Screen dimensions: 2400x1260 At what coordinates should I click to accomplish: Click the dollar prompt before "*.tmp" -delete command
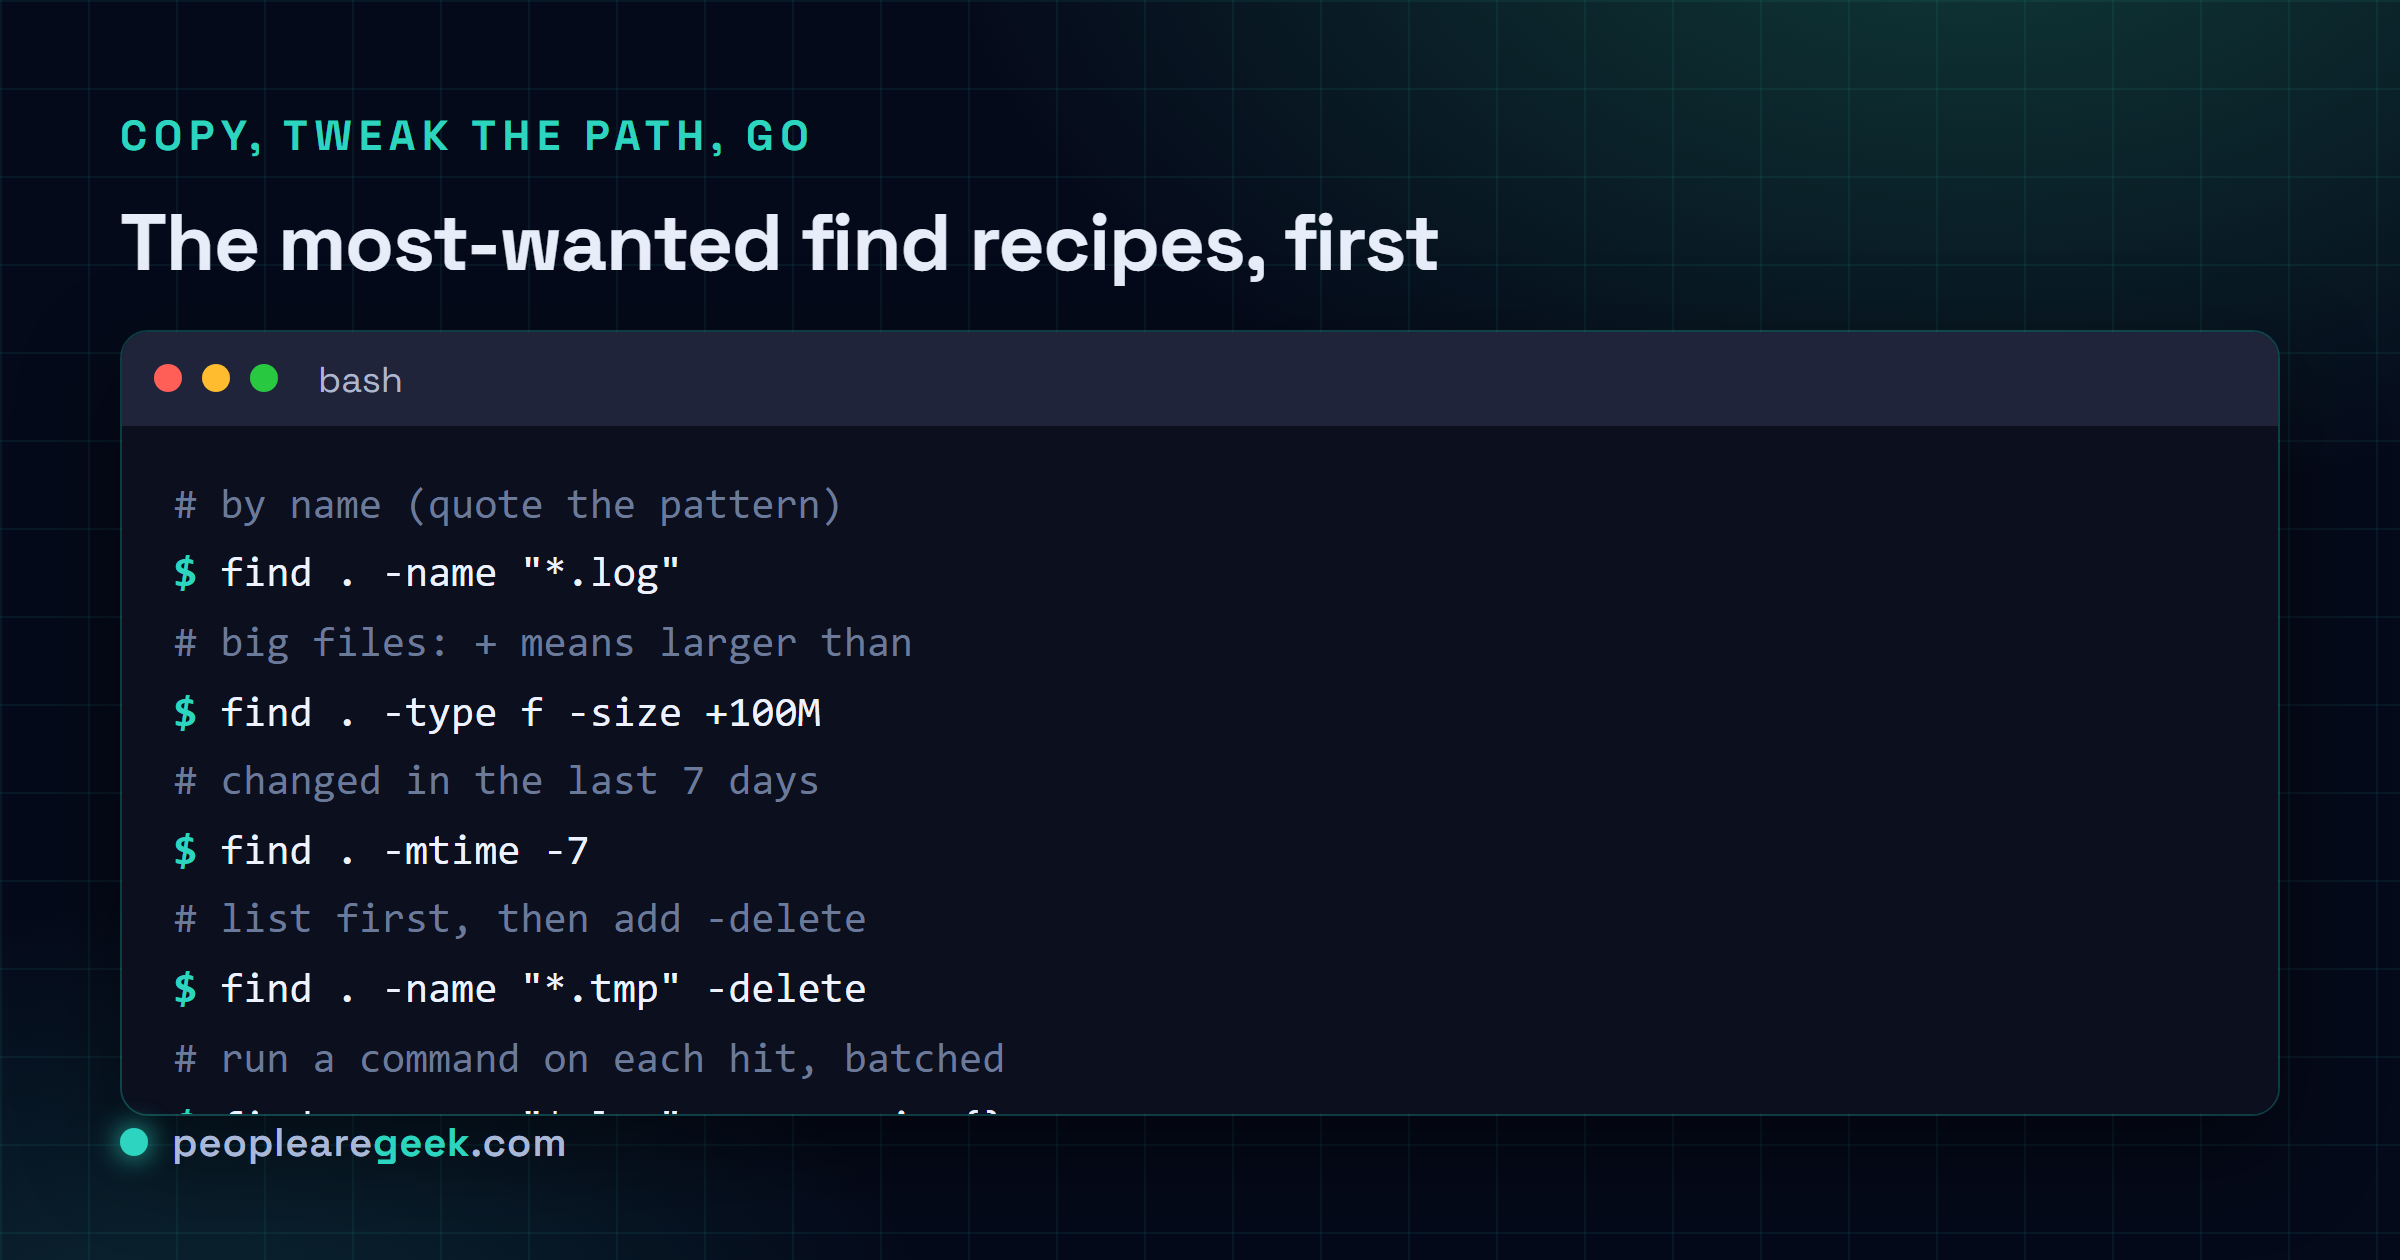pyautogui.click(x=185, y=989)
